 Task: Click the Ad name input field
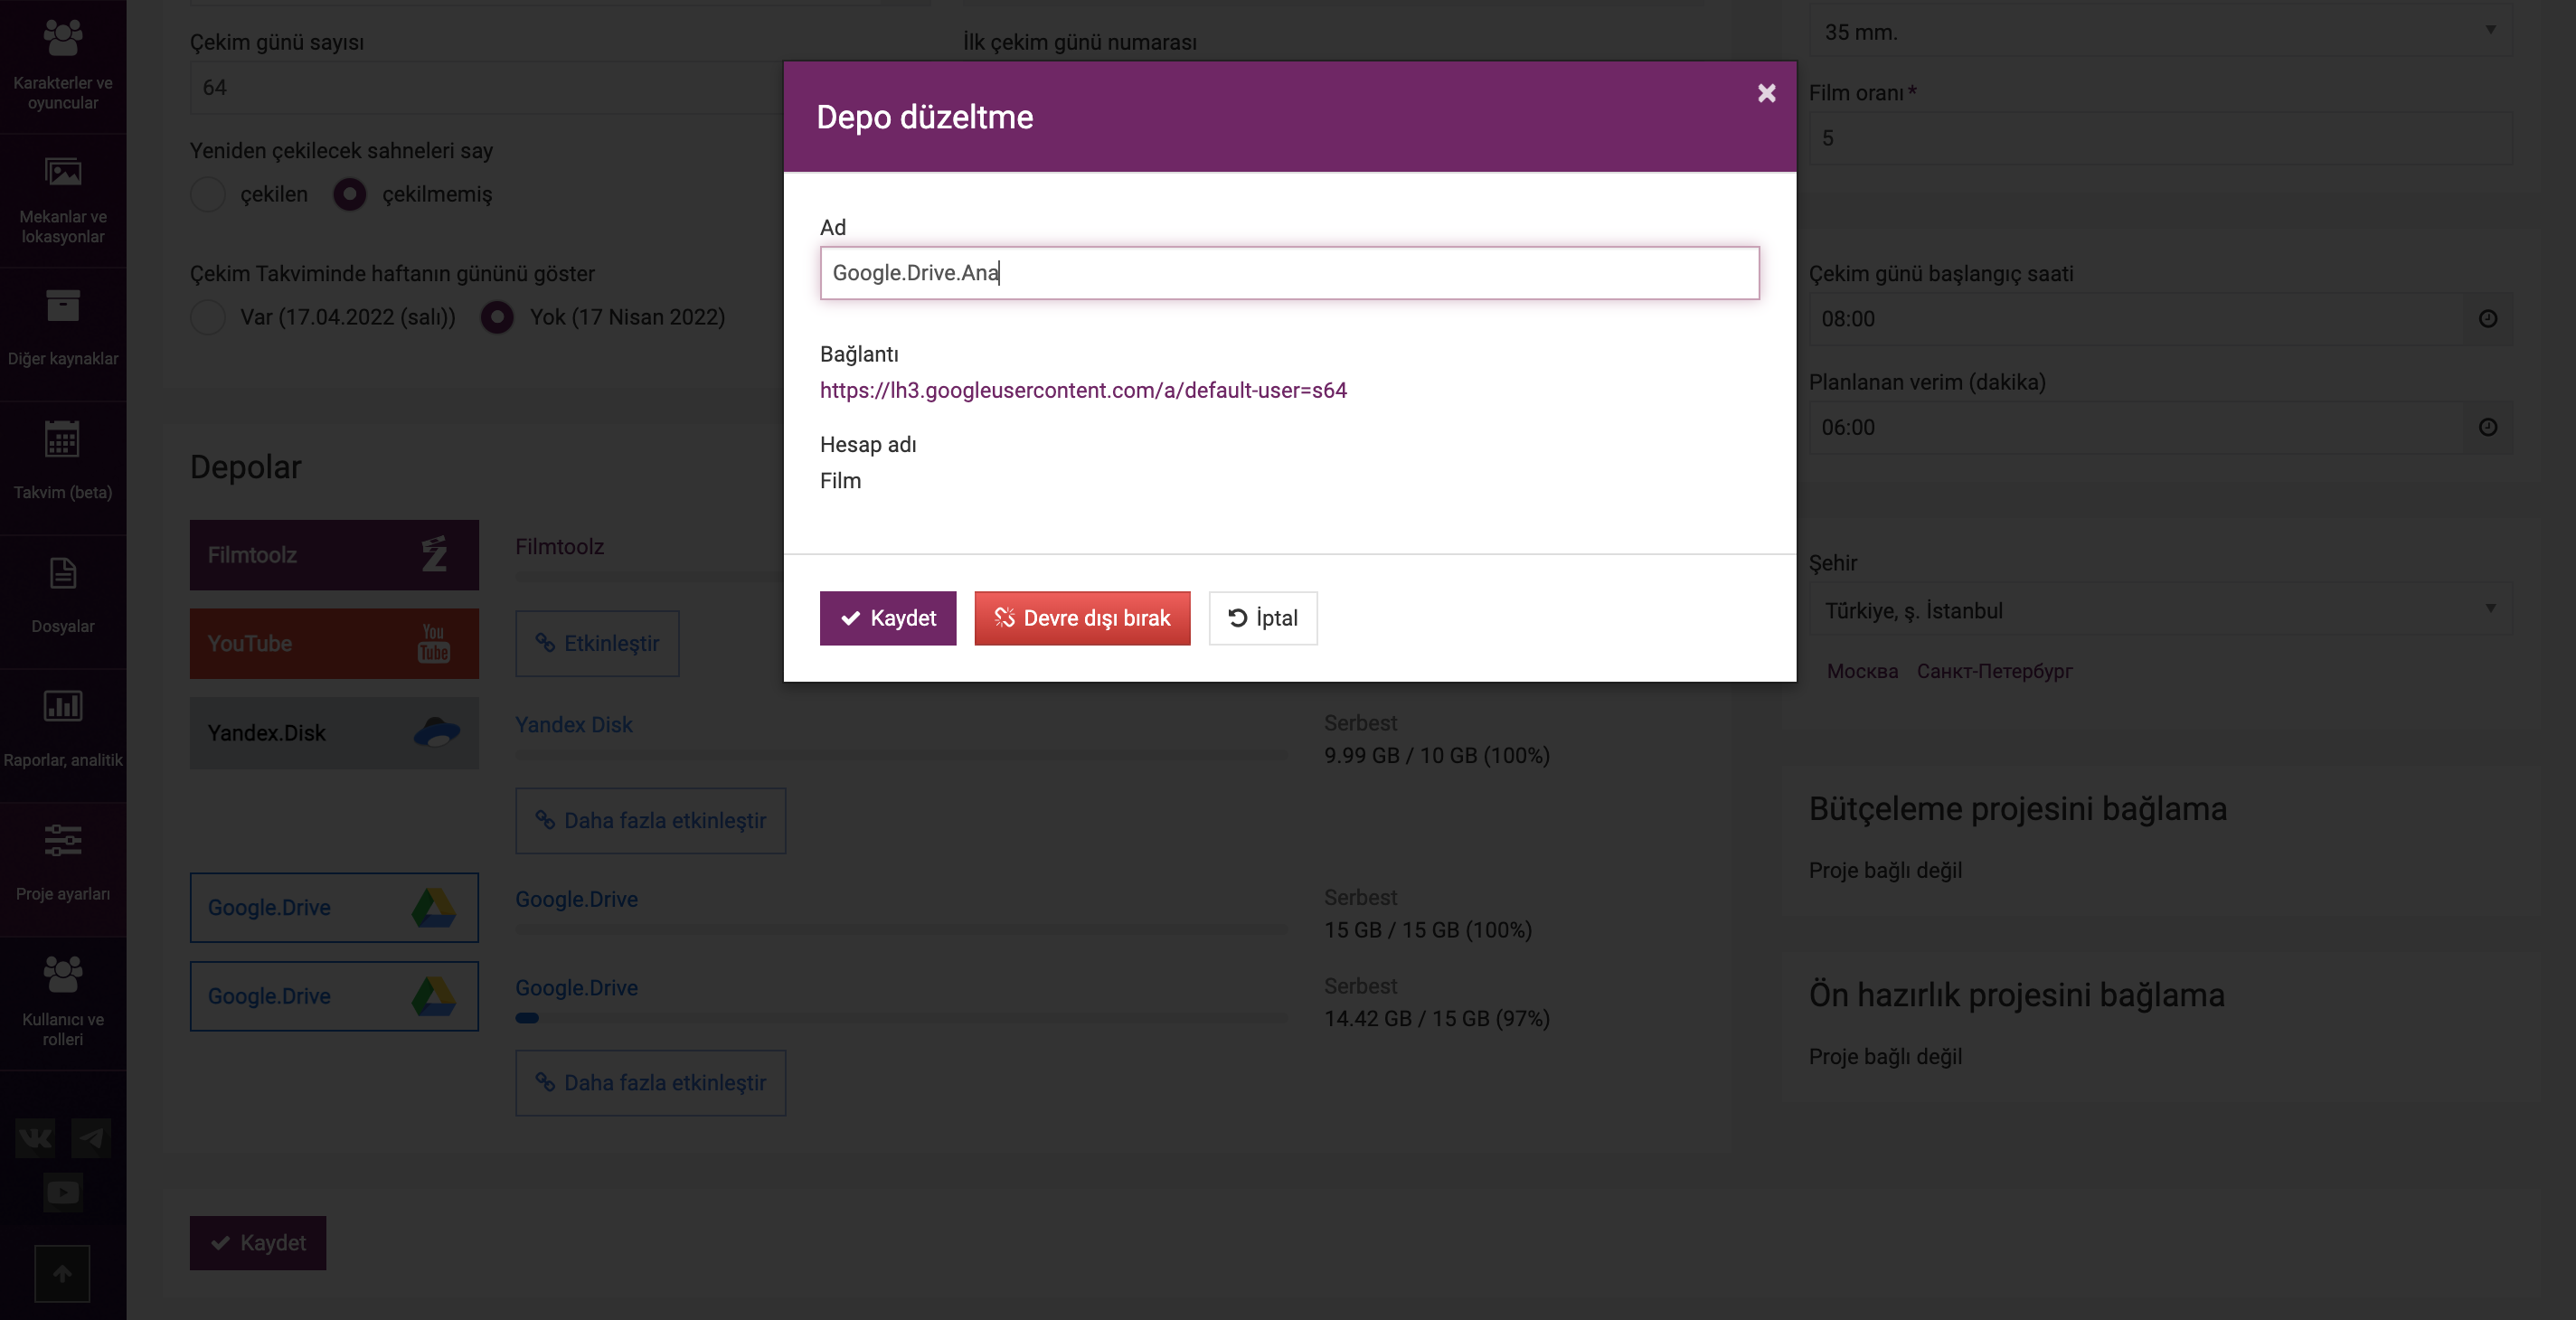[1289, 273]
